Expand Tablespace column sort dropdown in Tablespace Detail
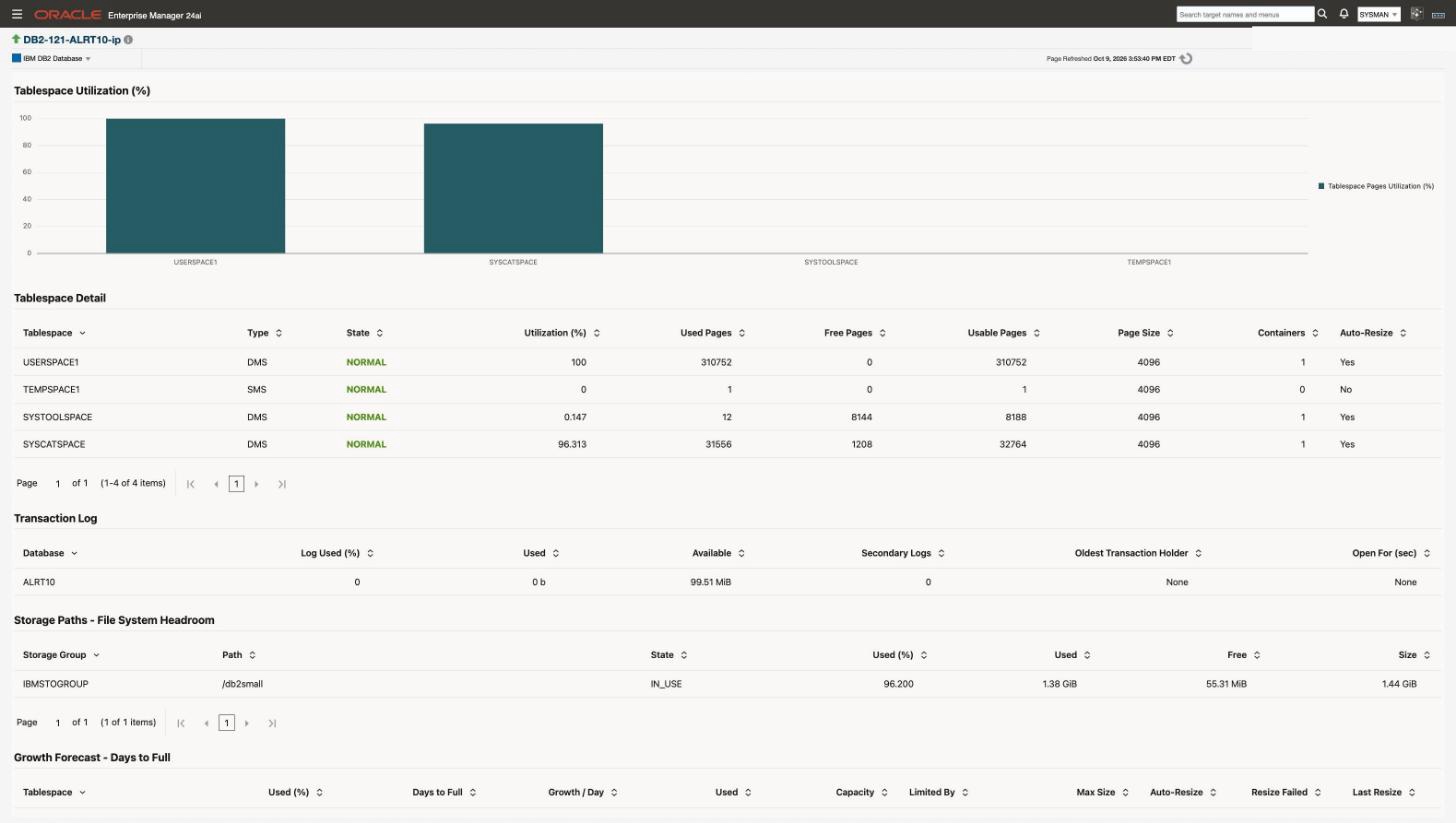 click(x=82, y=333)
